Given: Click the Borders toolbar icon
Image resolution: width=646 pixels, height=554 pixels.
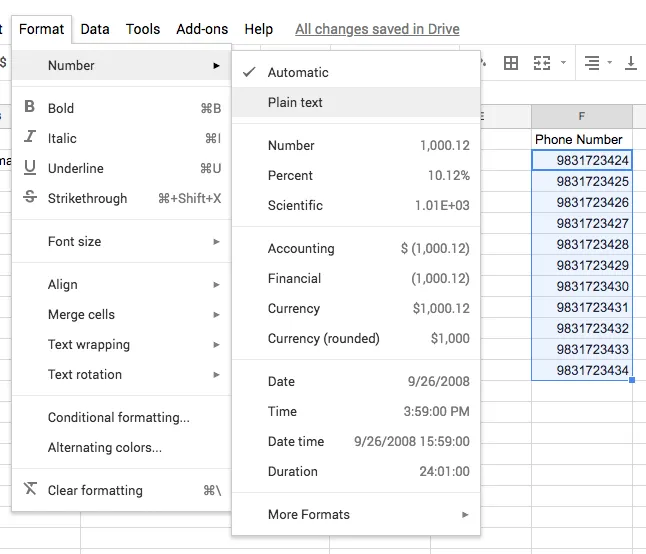Looking at the screenshot, I should click(x=511, y=63).
